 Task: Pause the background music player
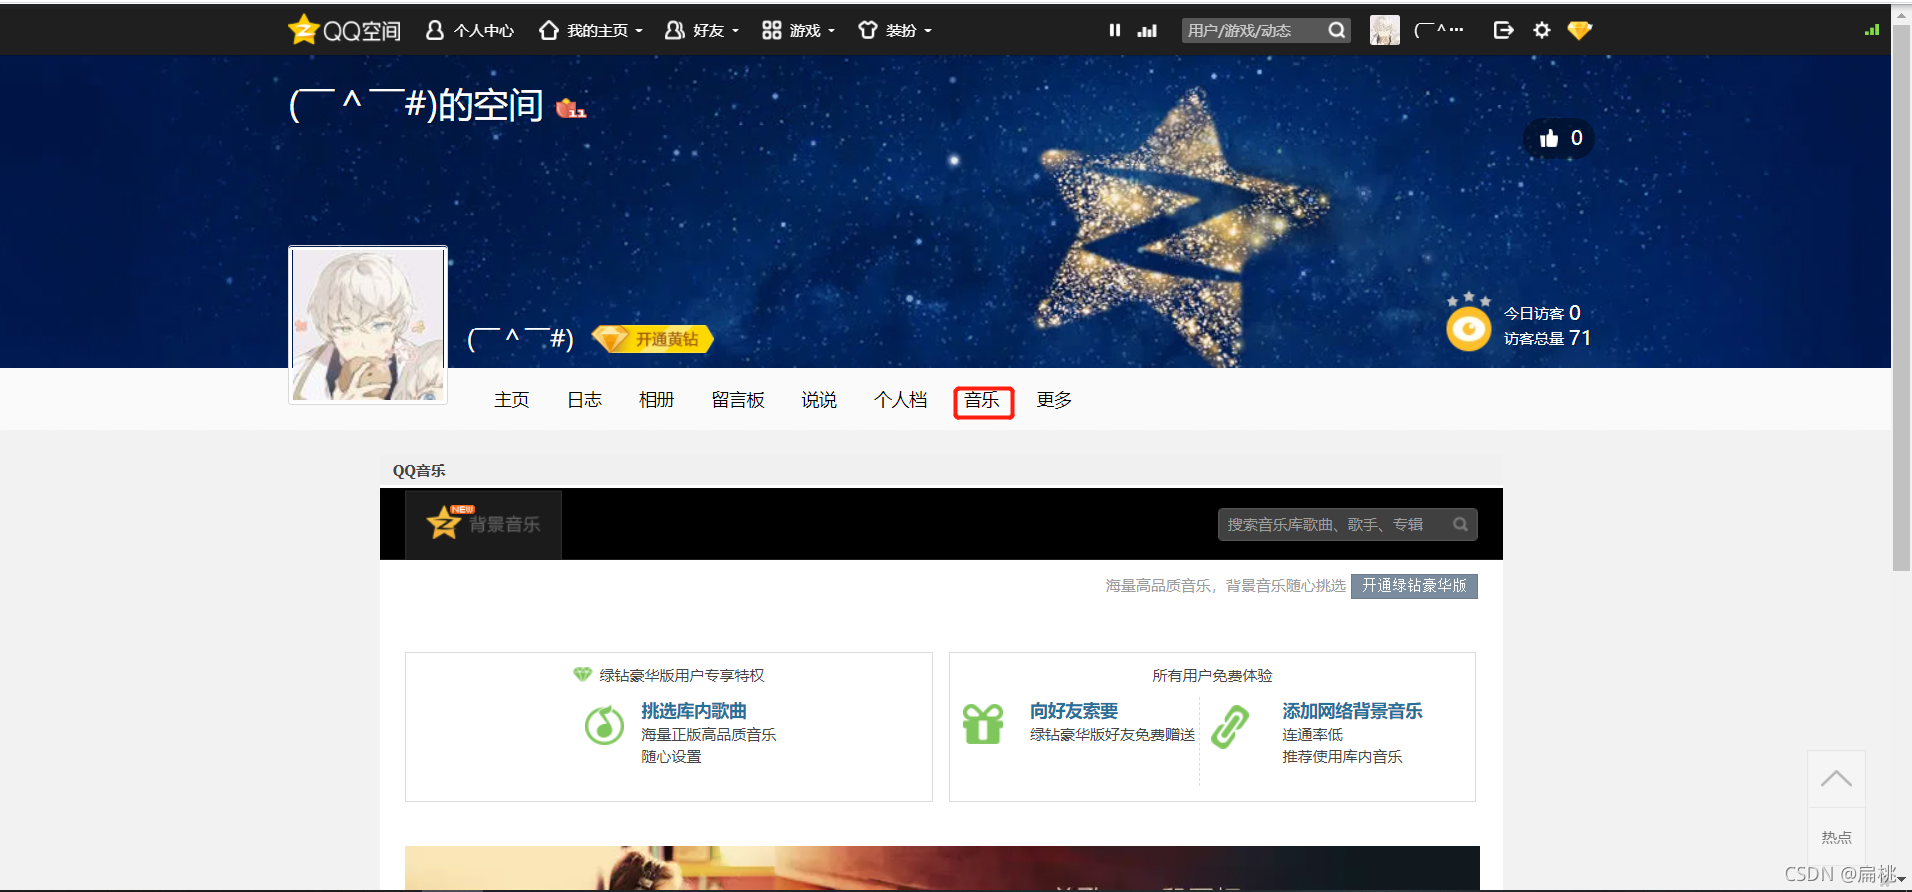tap(1115, 31)
